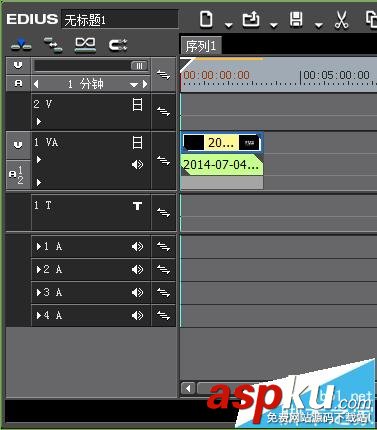The image size is (377, 430).
Task: Toggle sync lock on 2 A track
Action: coord(163,269)
